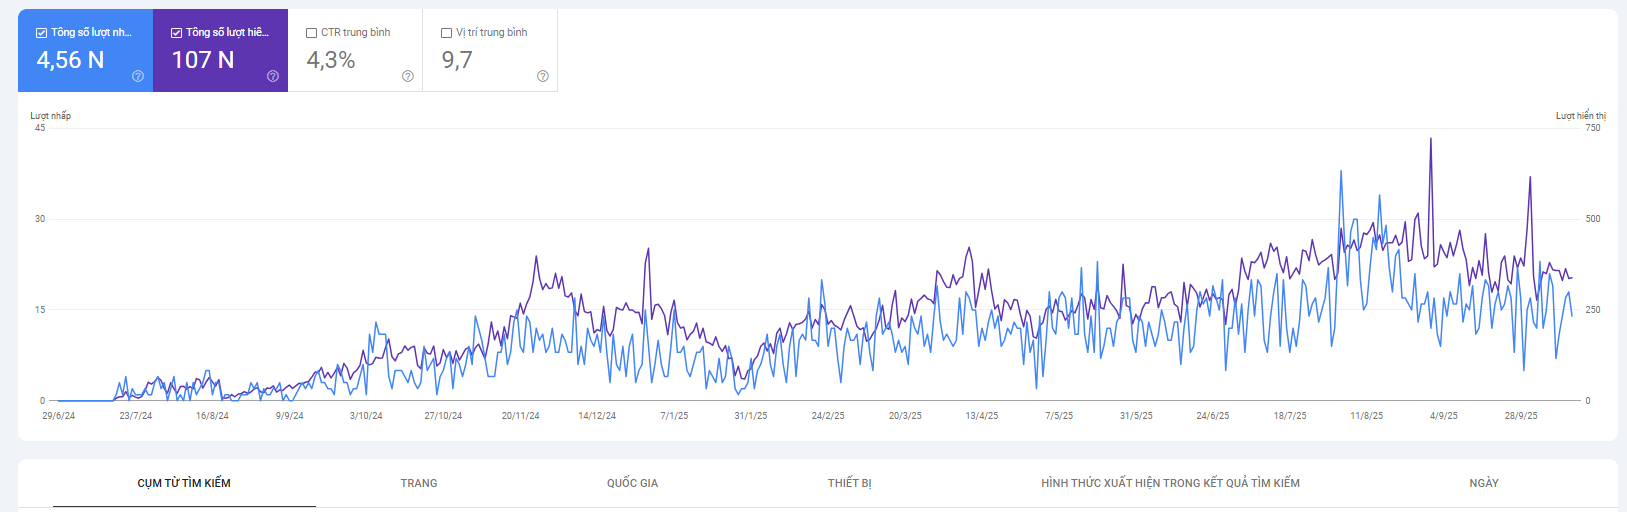Enable the CTR trung bình checkbox
The height and width of the screenshot is (512, 1627).
[x=311, y=33]
